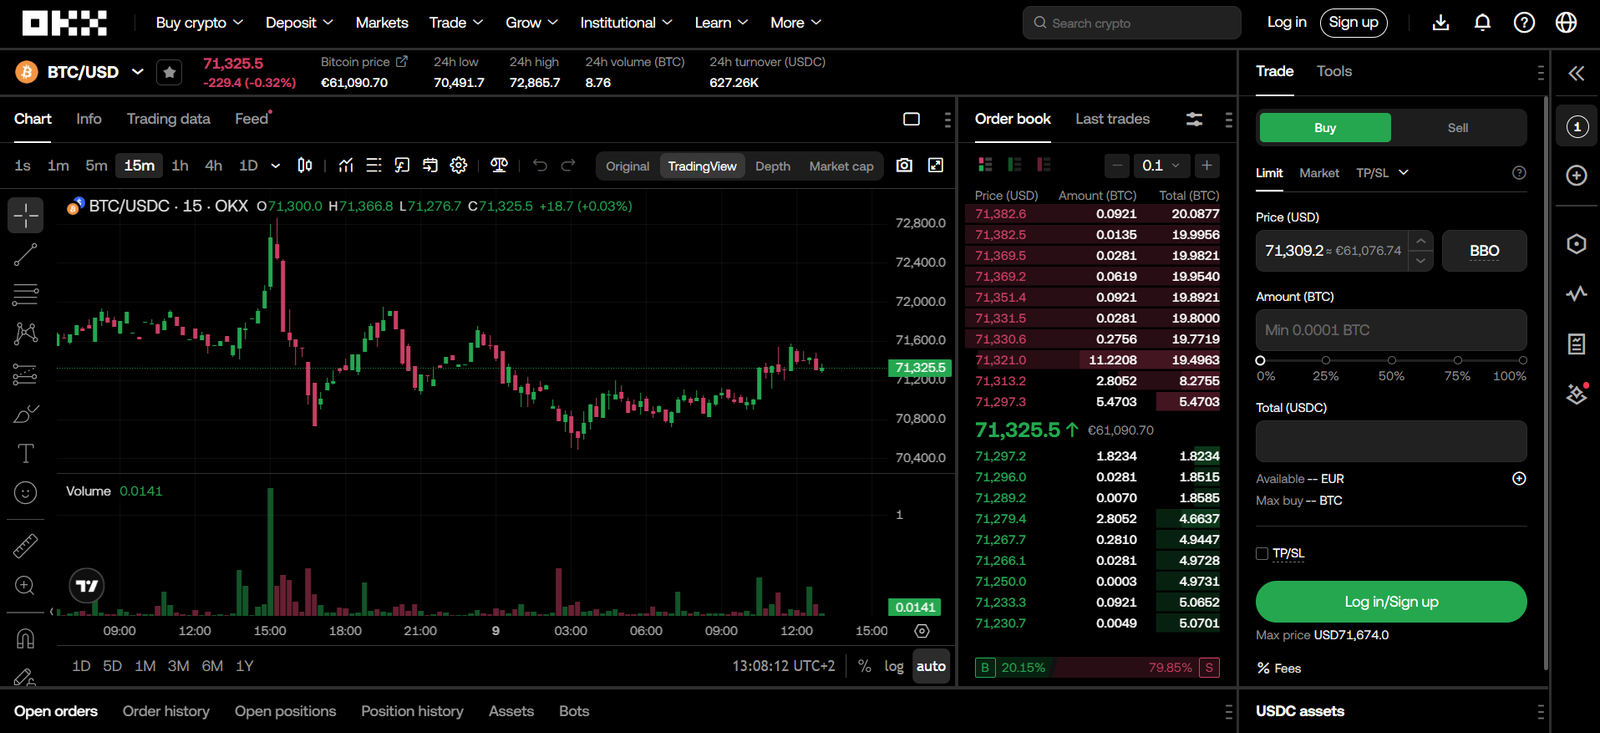The image size is (1600, 733).
Task: Tick the TP/SL checkbox
Action: coord(1262,553)
